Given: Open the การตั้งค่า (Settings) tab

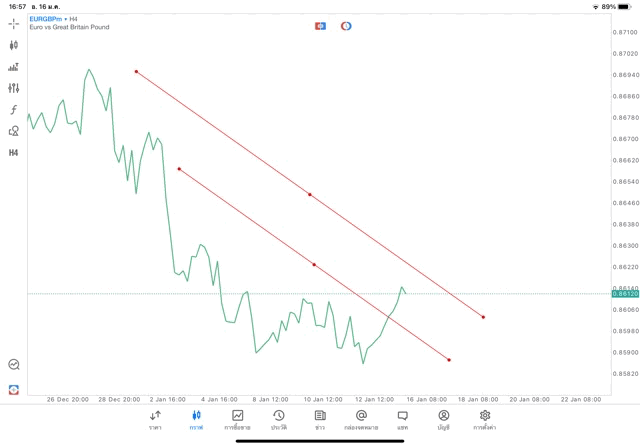Looking at the screenshot, I should [x=484, y=419].
